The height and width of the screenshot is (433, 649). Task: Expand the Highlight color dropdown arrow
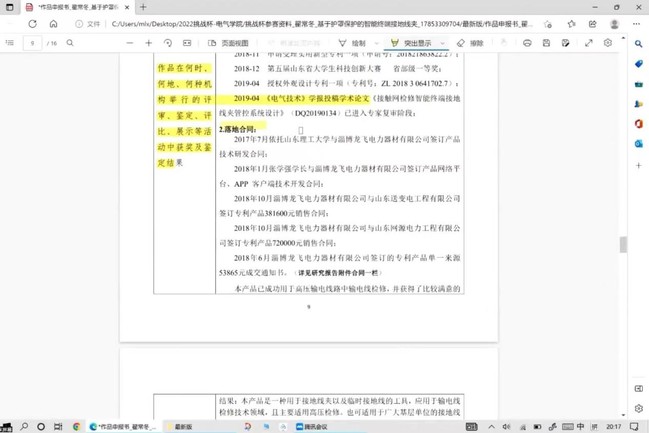click(442, 43)
